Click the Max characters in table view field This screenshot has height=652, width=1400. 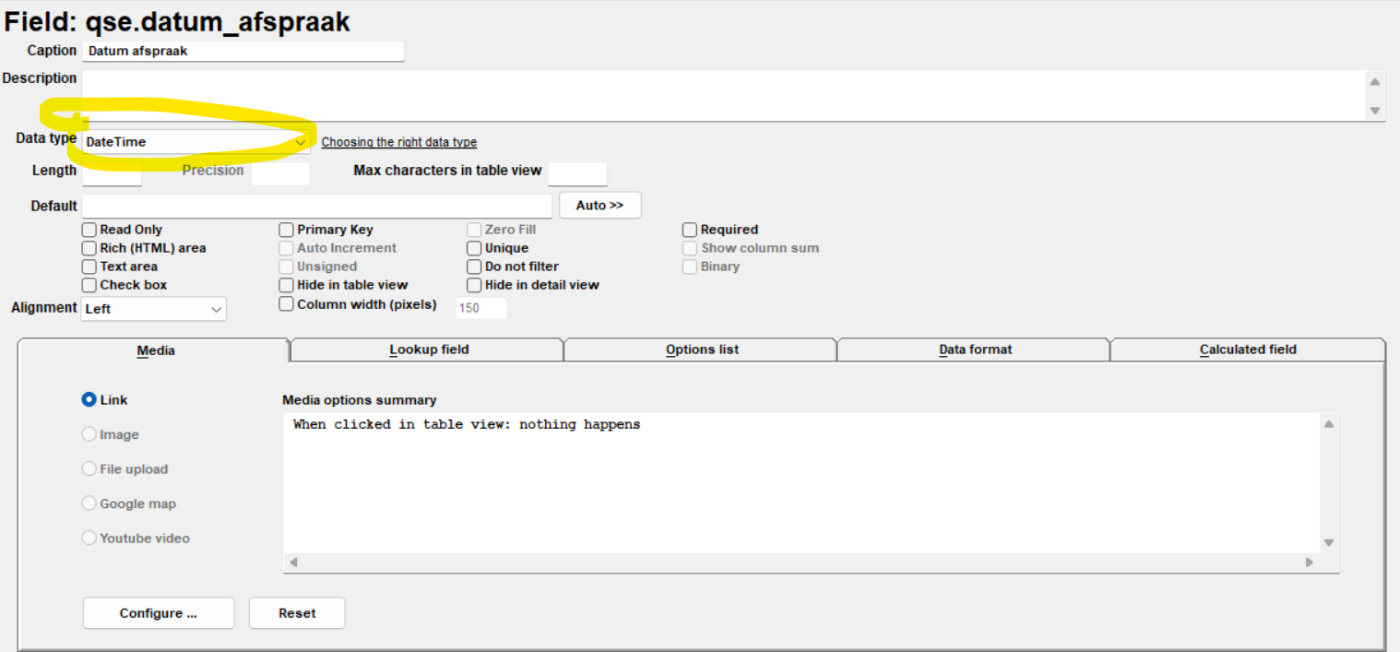(578, 172)
